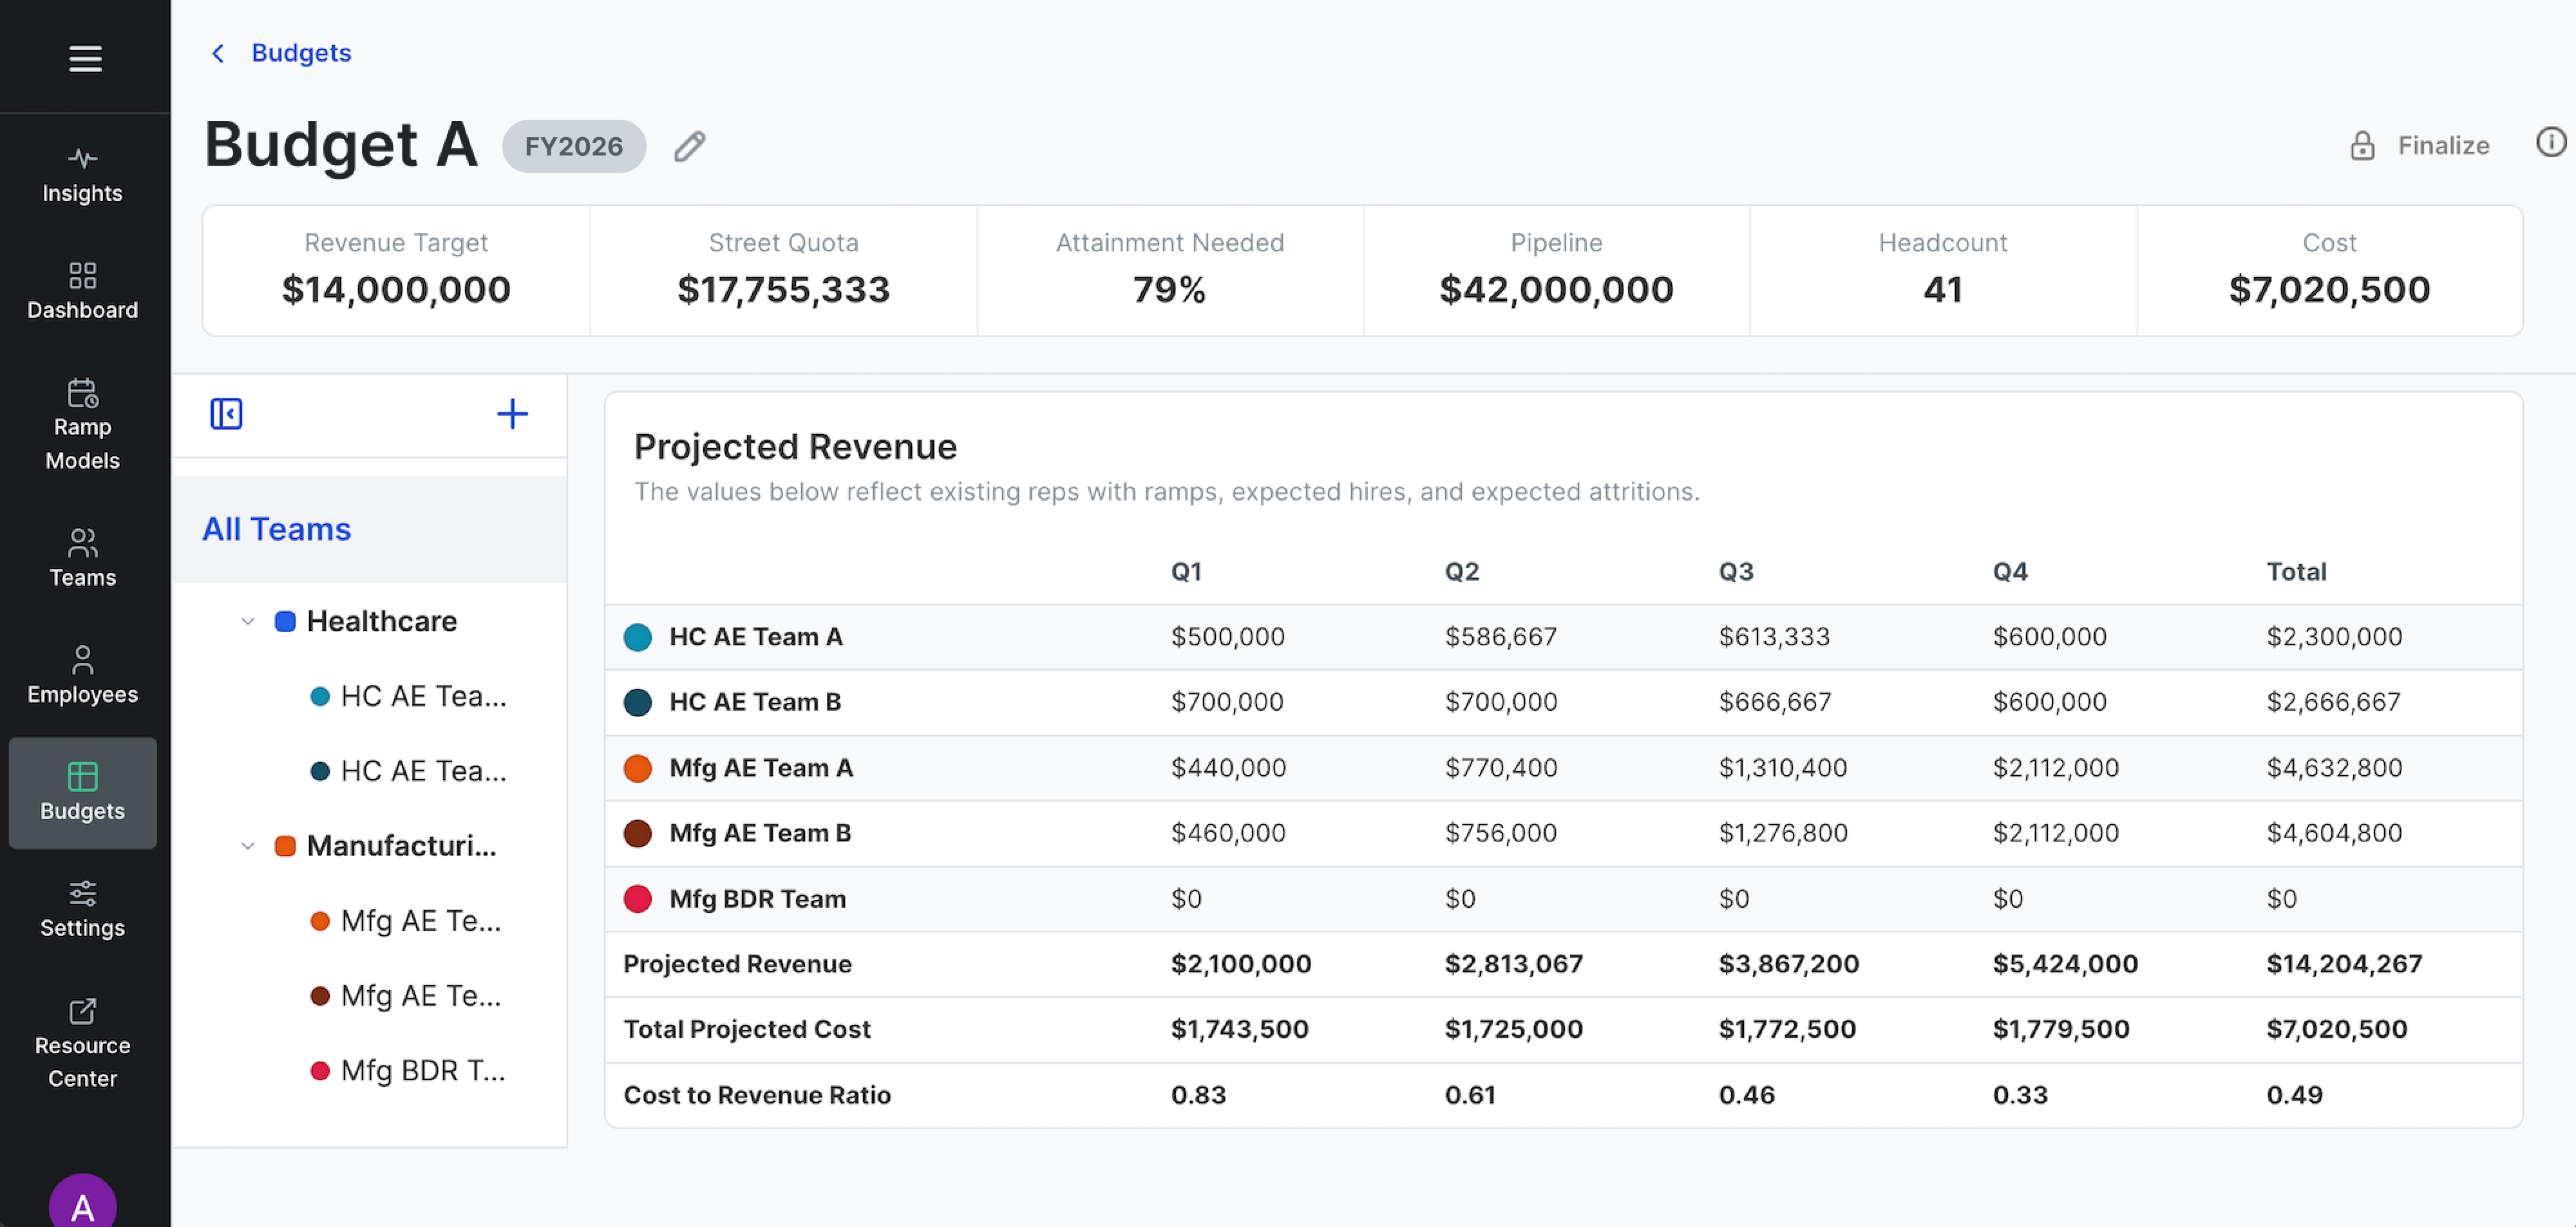Open Dashboard from navigation
This screenshot has width=2576, height=1227.
82,292
